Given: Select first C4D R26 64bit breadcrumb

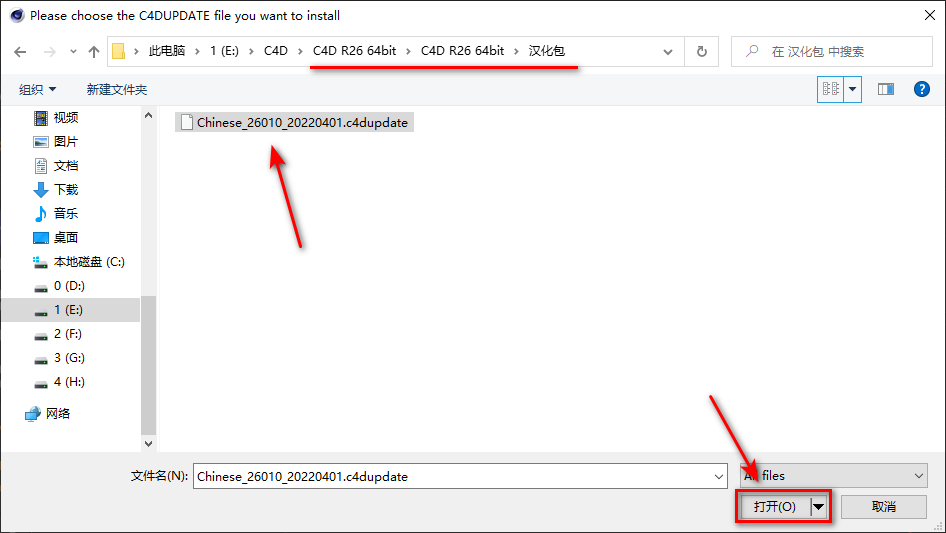Looking at the screenshot, I should pos(354,51).
